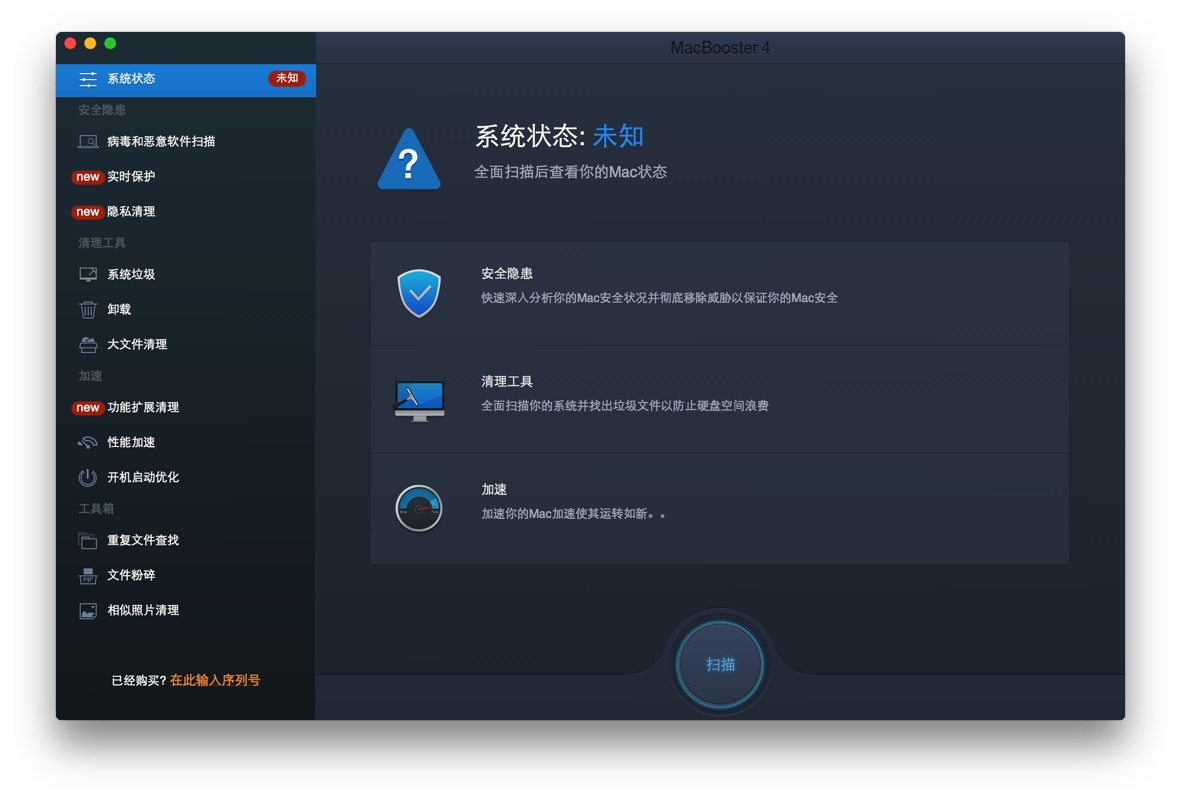Select the 性能加速 gauge icon
Viewport: 1181px width, 800px height.
pyautogui.click(x=88, y=442)
